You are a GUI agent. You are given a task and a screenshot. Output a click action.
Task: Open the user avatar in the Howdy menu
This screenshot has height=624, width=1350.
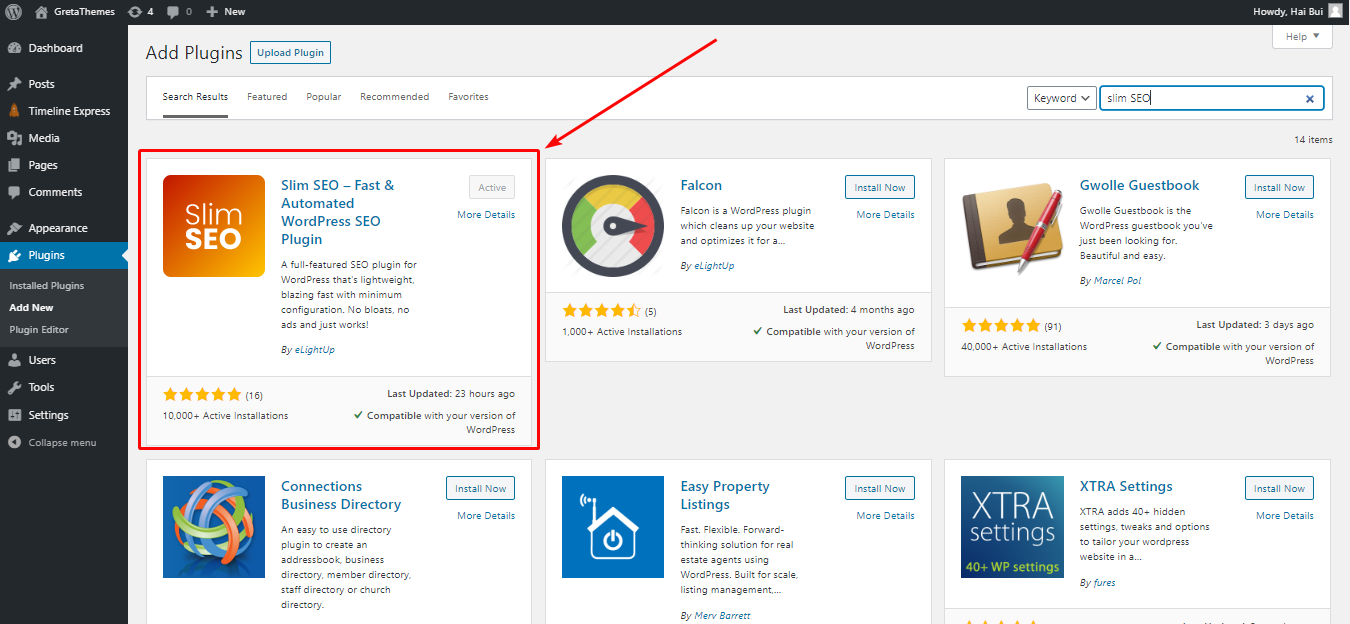(x=1335, y=11)
